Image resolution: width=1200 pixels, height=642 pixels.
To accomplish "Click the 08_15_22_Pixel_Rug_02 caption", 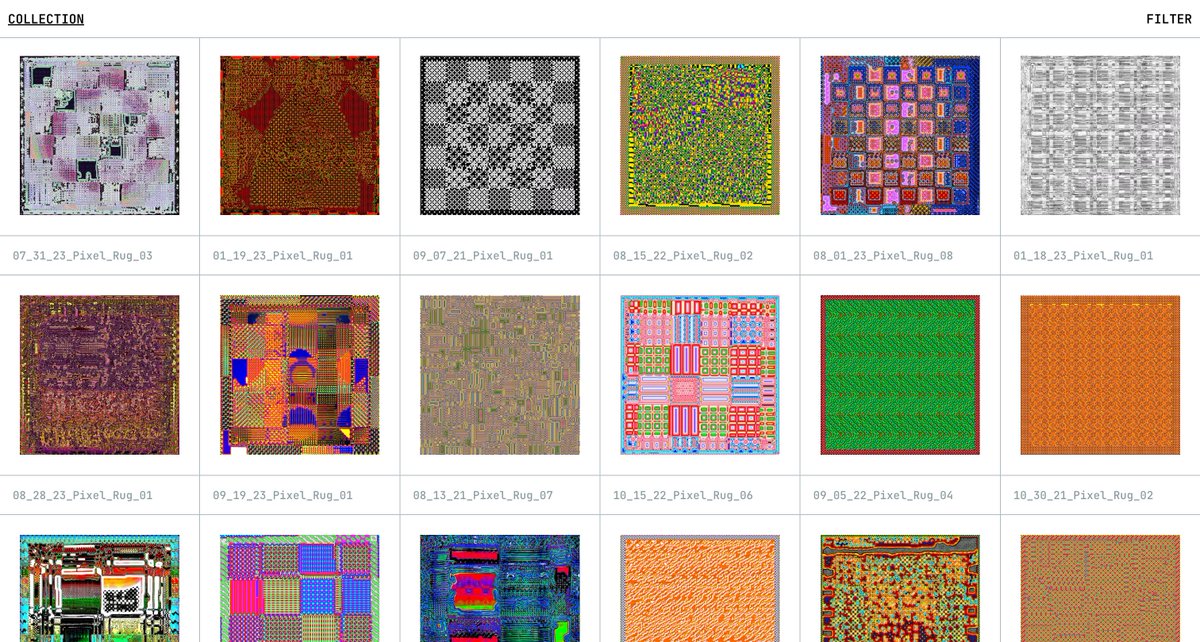I will 683,256.
